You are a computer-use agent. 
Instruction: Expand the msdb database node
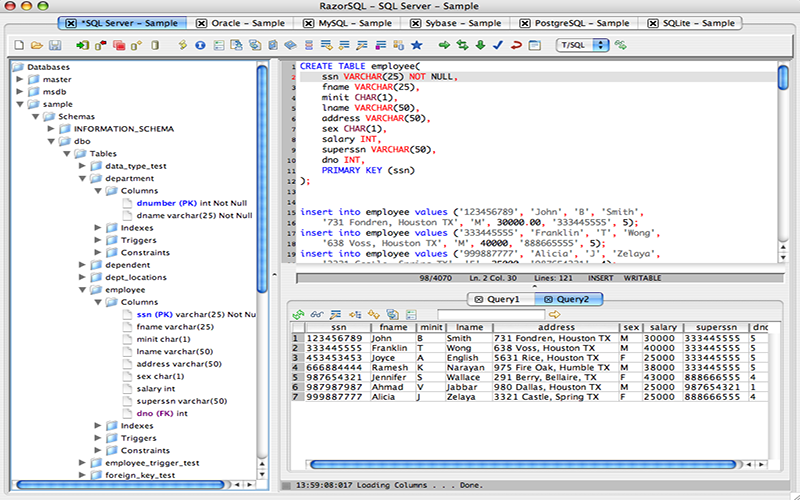click(x=19, y=91)
